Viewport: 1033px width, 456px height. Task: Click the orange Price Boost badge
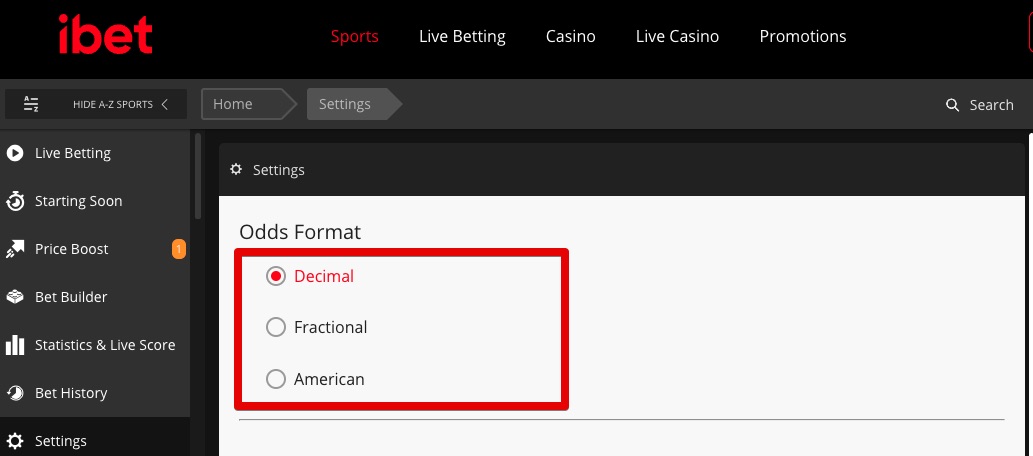[x=179, y=249]
